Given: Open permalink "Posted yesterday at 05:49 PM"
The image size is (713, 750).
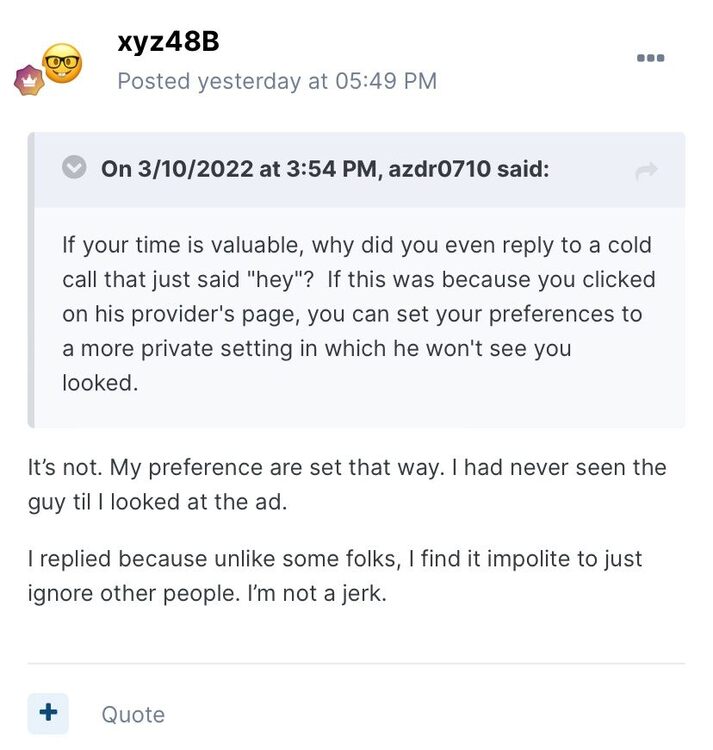Looking at the screenshot, I should (x=277, y=81).
